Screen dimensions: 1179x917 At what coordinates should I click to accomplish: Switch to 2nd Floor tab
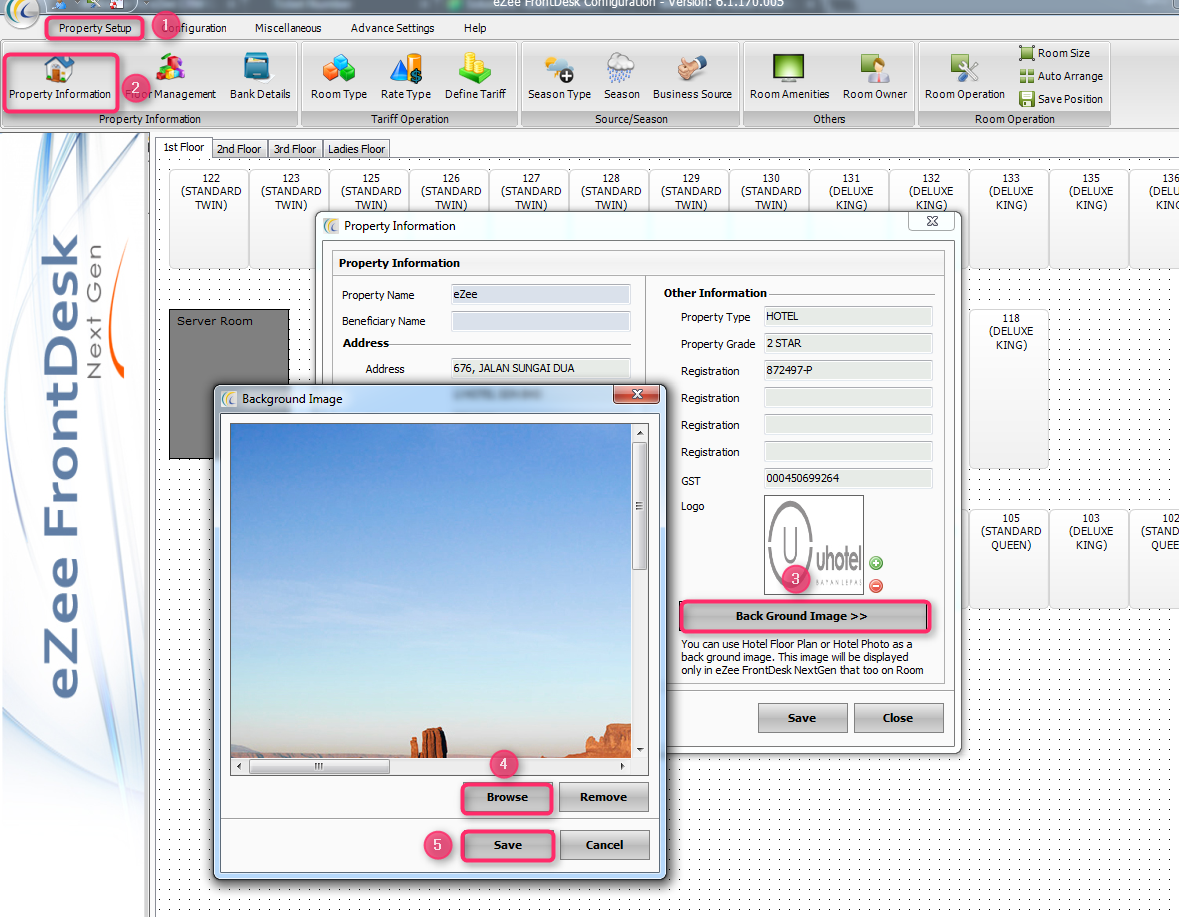[239, 149]
